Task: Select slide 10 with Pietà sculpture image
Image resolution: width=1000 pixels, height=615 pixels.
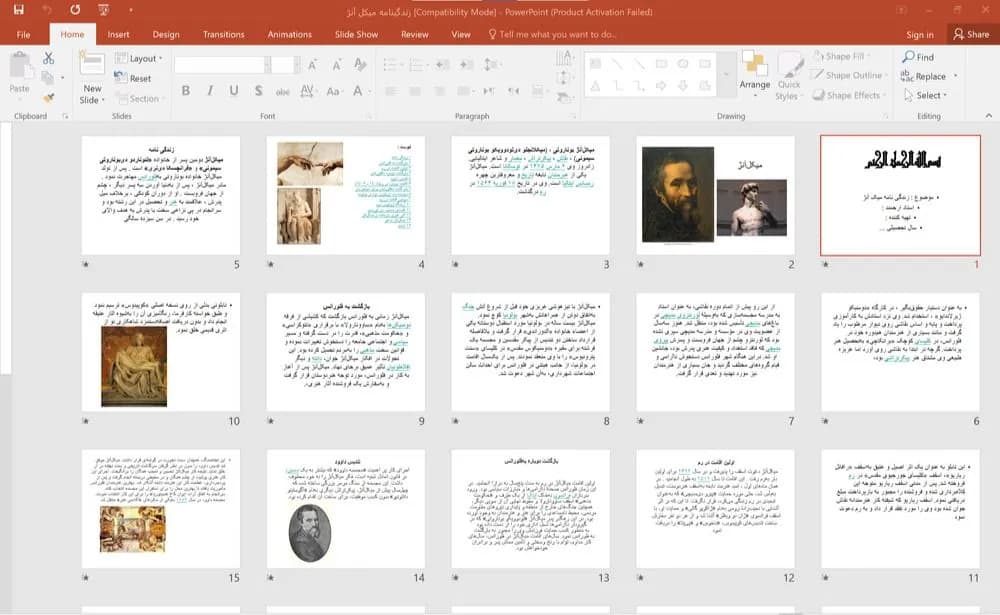Action: tap(161, 352)
